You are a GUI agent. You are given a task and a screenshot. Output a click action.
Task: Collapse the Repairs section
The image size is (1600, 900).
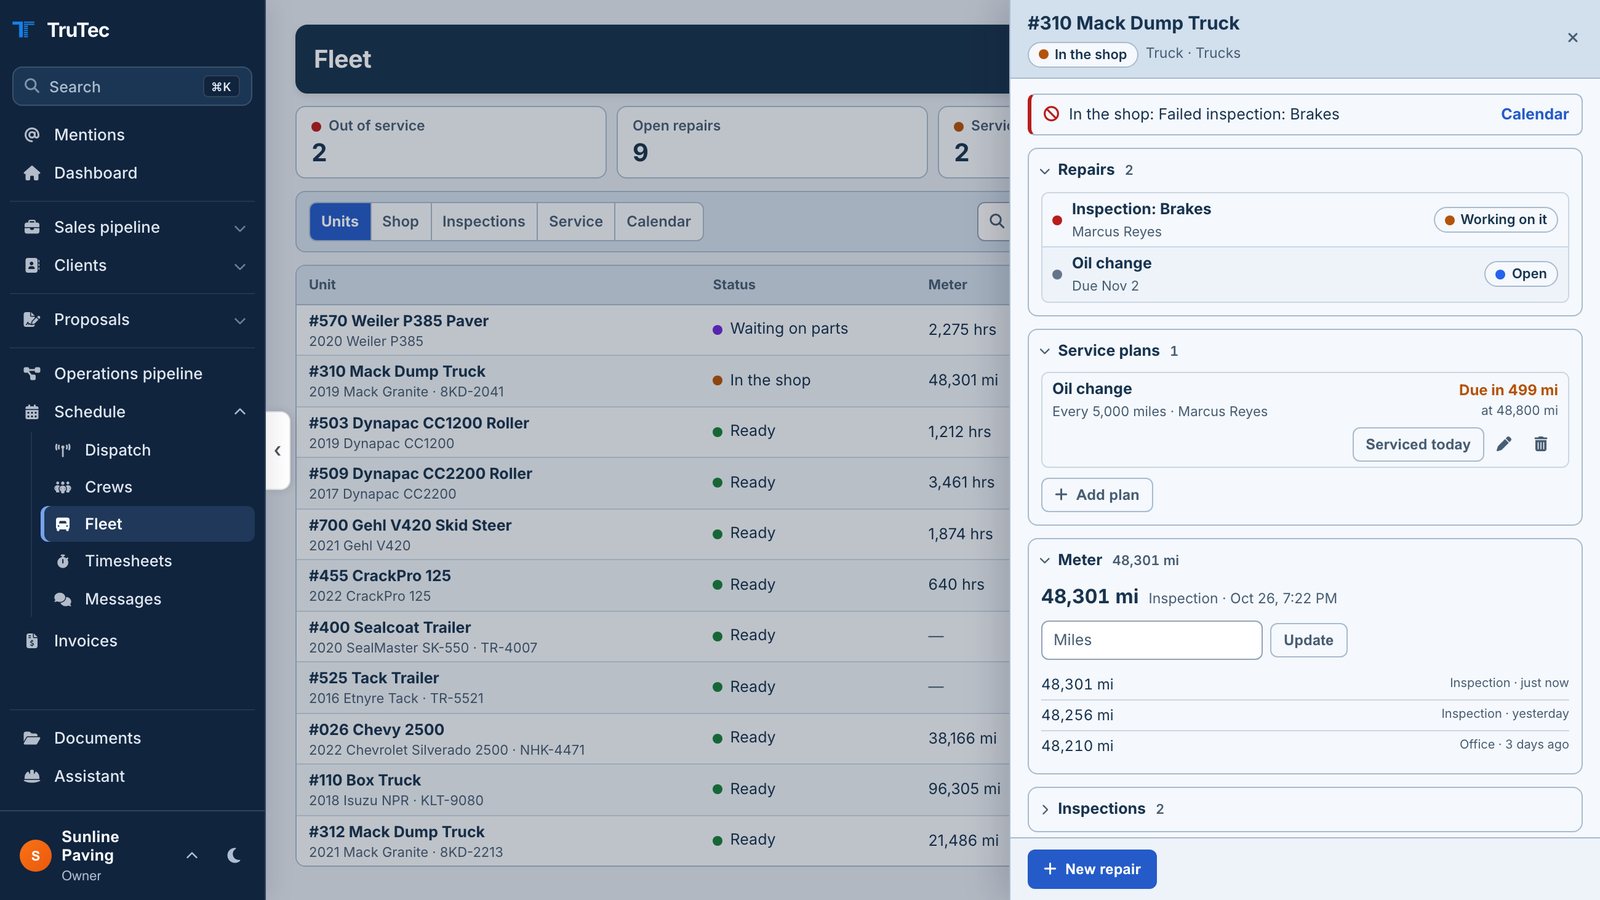[1045, 171]
